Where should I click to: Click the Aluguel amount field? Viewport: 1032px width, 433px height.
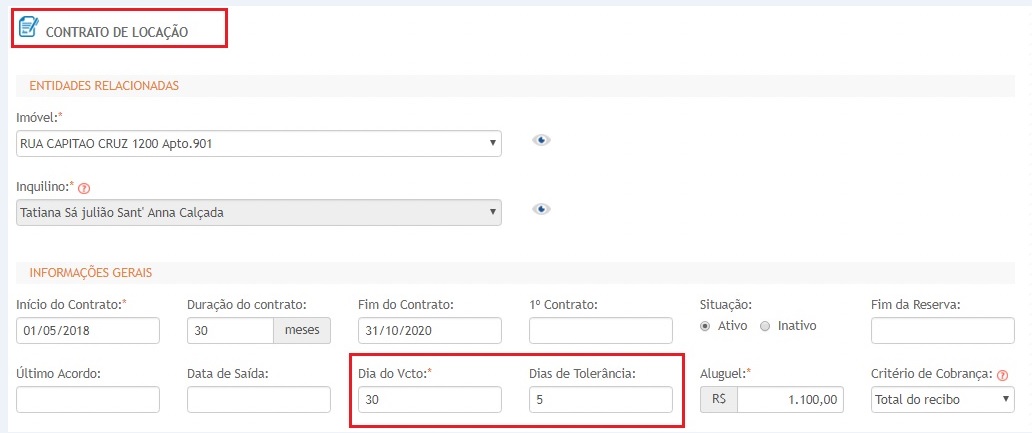(790, 400)
